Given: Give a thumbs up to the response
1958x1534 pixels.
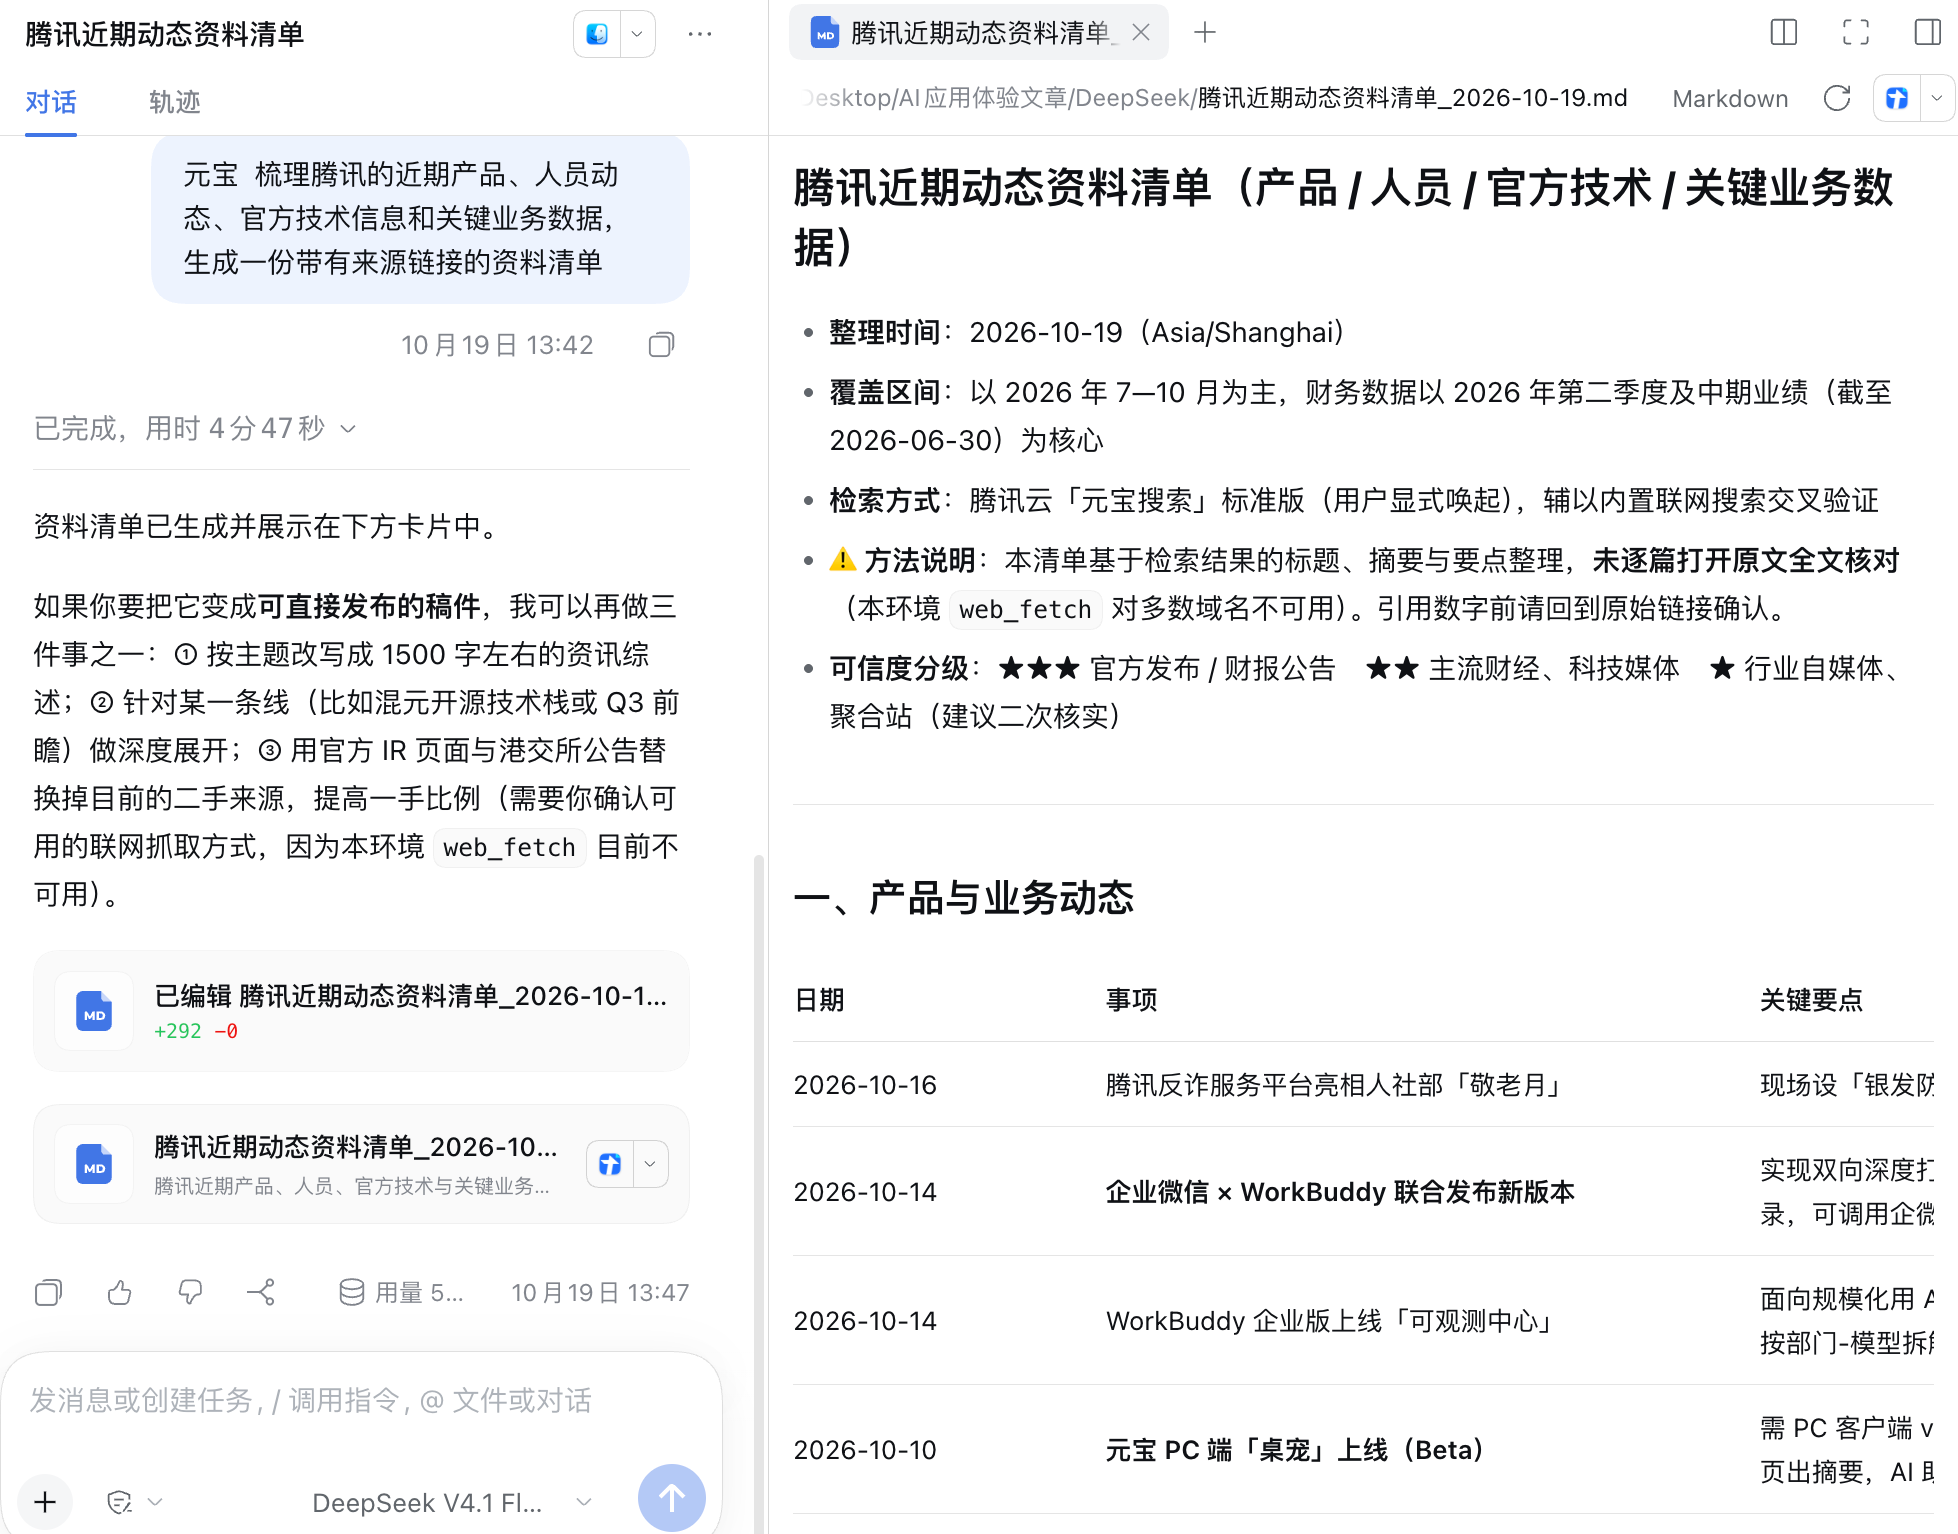Looking at the screenshot, I should 119,1293.
